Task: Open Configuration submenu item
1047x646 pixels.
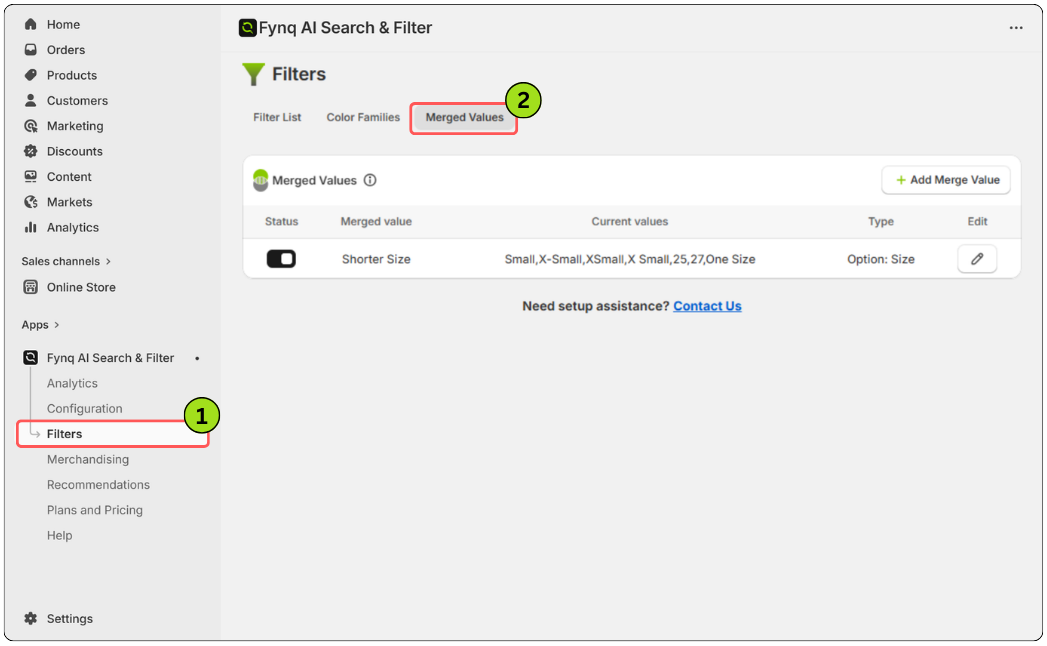Action: coord(85,409)
